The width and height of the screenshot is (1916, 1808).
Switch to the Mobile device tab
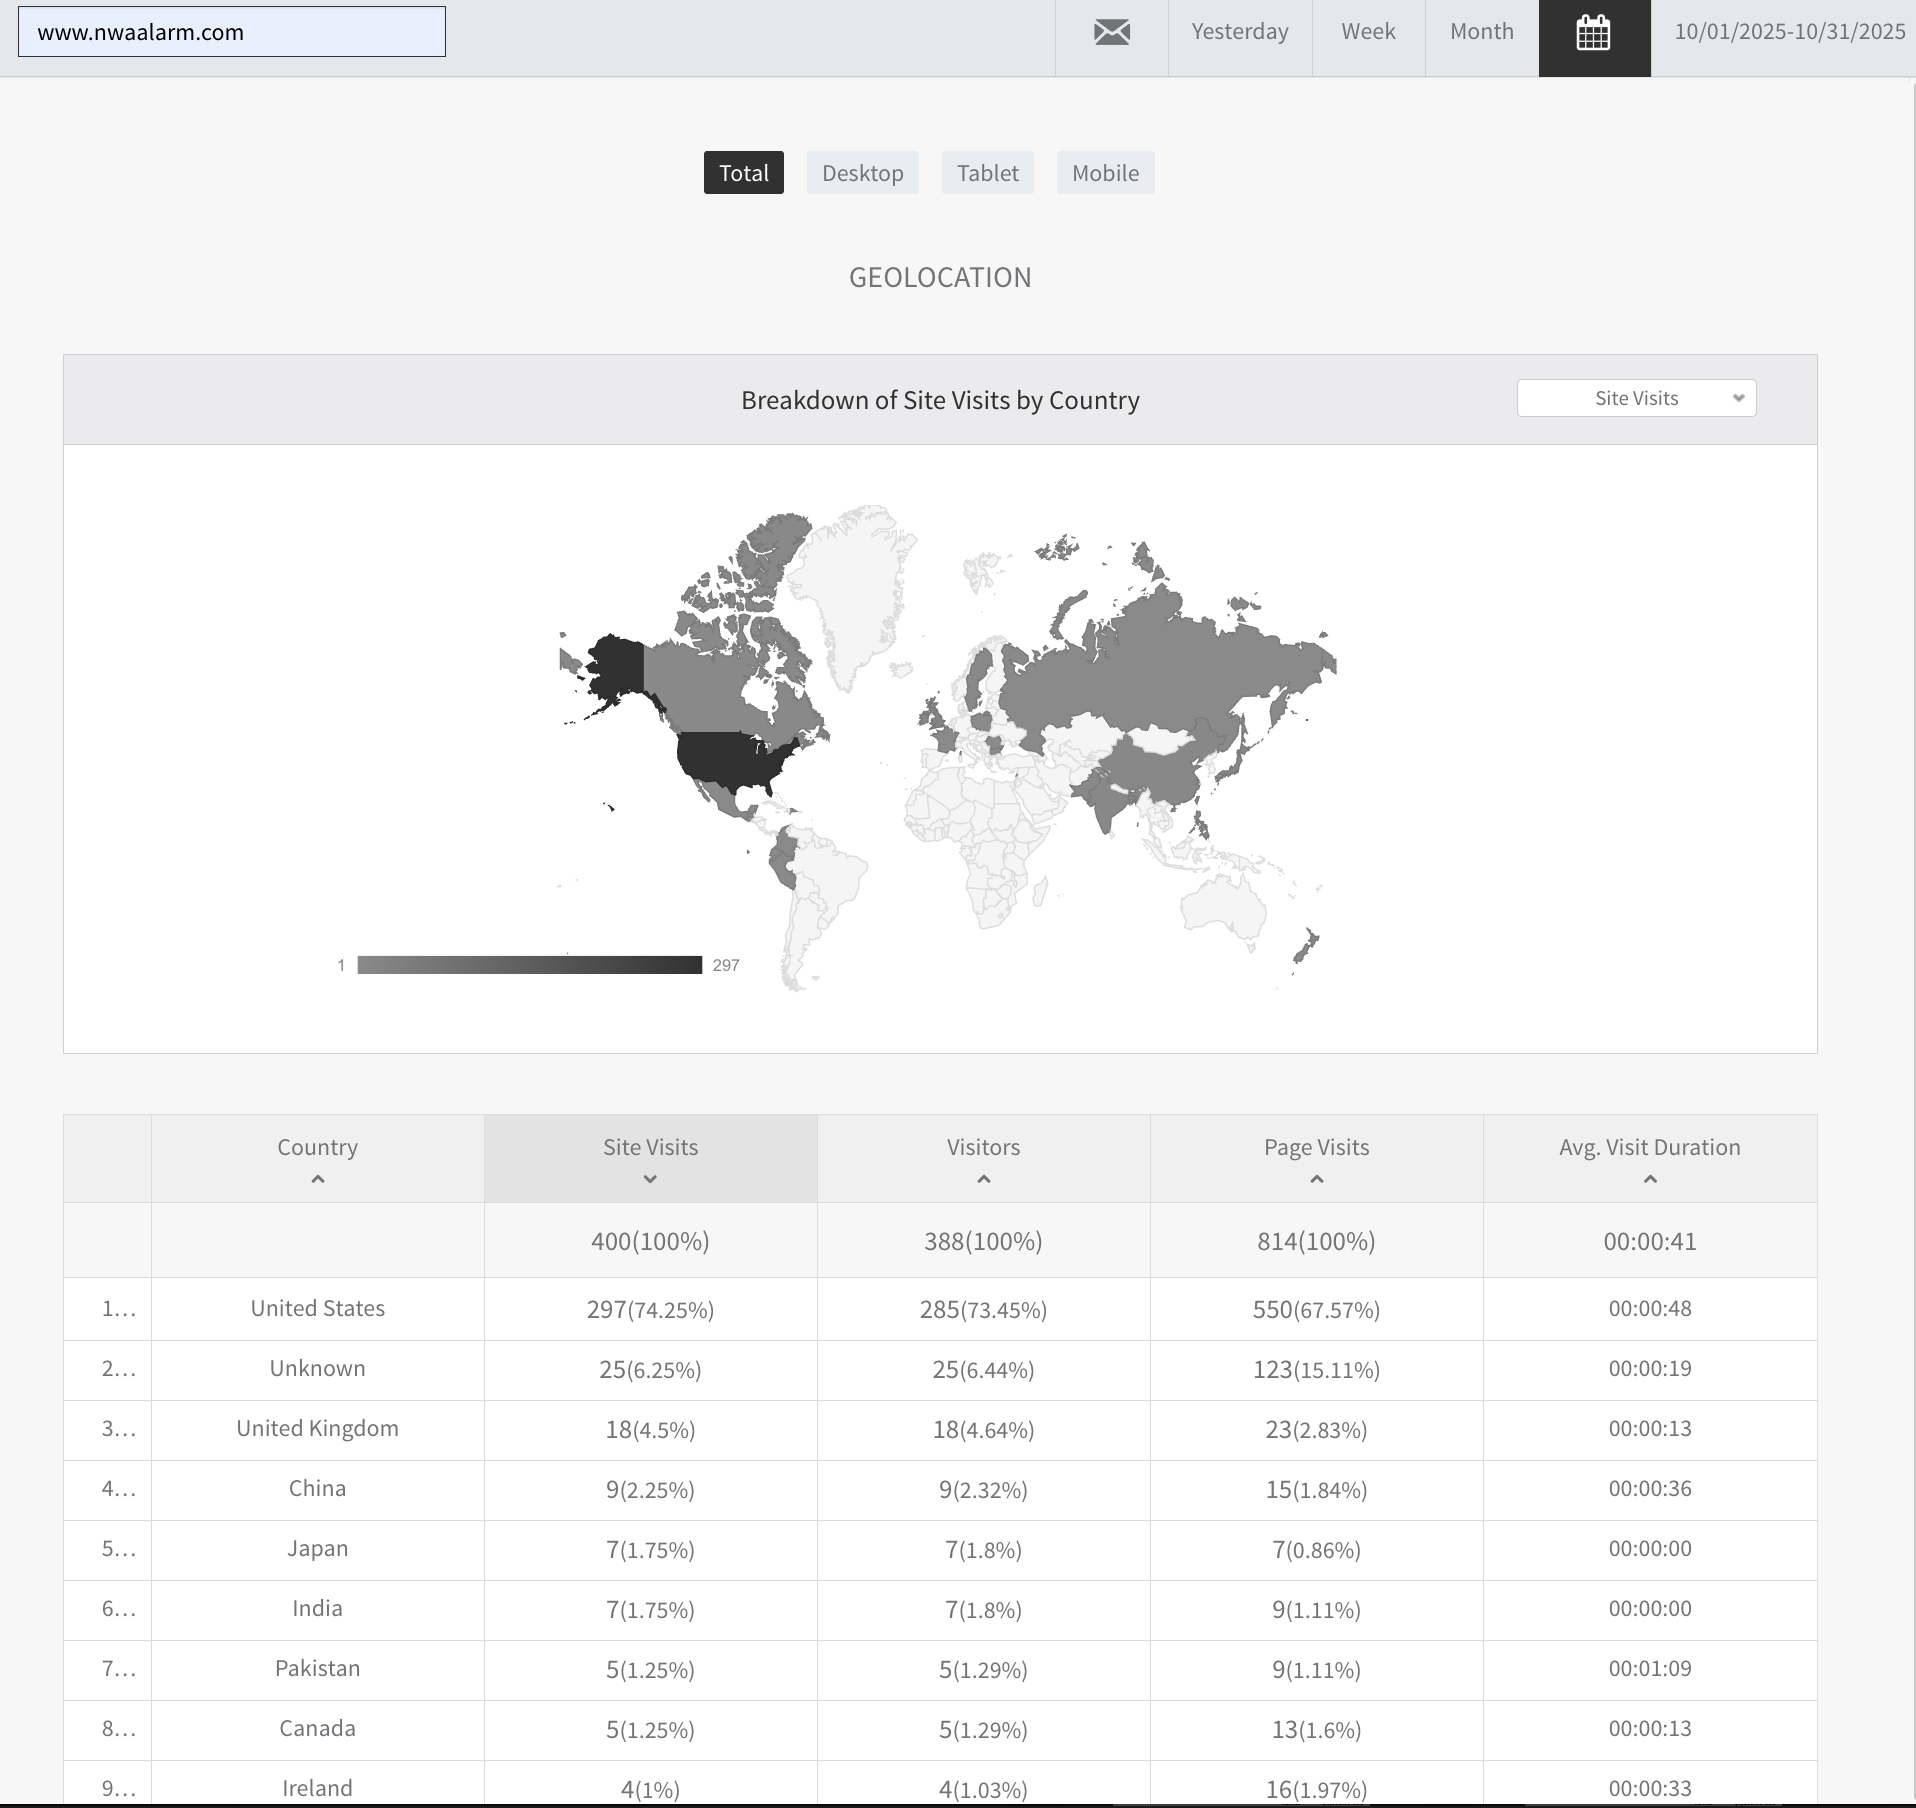click(x=1106, y=173)
